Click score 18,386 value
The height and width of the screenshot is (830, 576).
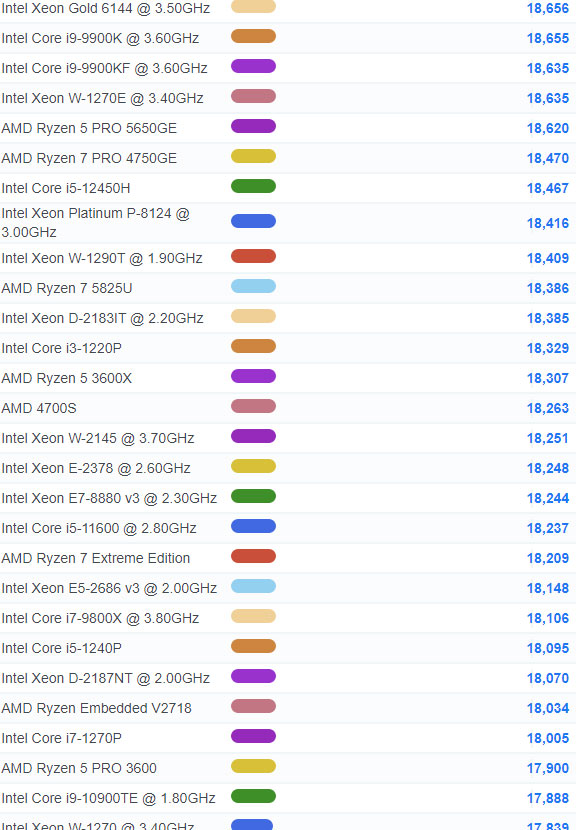click(548, 288)
